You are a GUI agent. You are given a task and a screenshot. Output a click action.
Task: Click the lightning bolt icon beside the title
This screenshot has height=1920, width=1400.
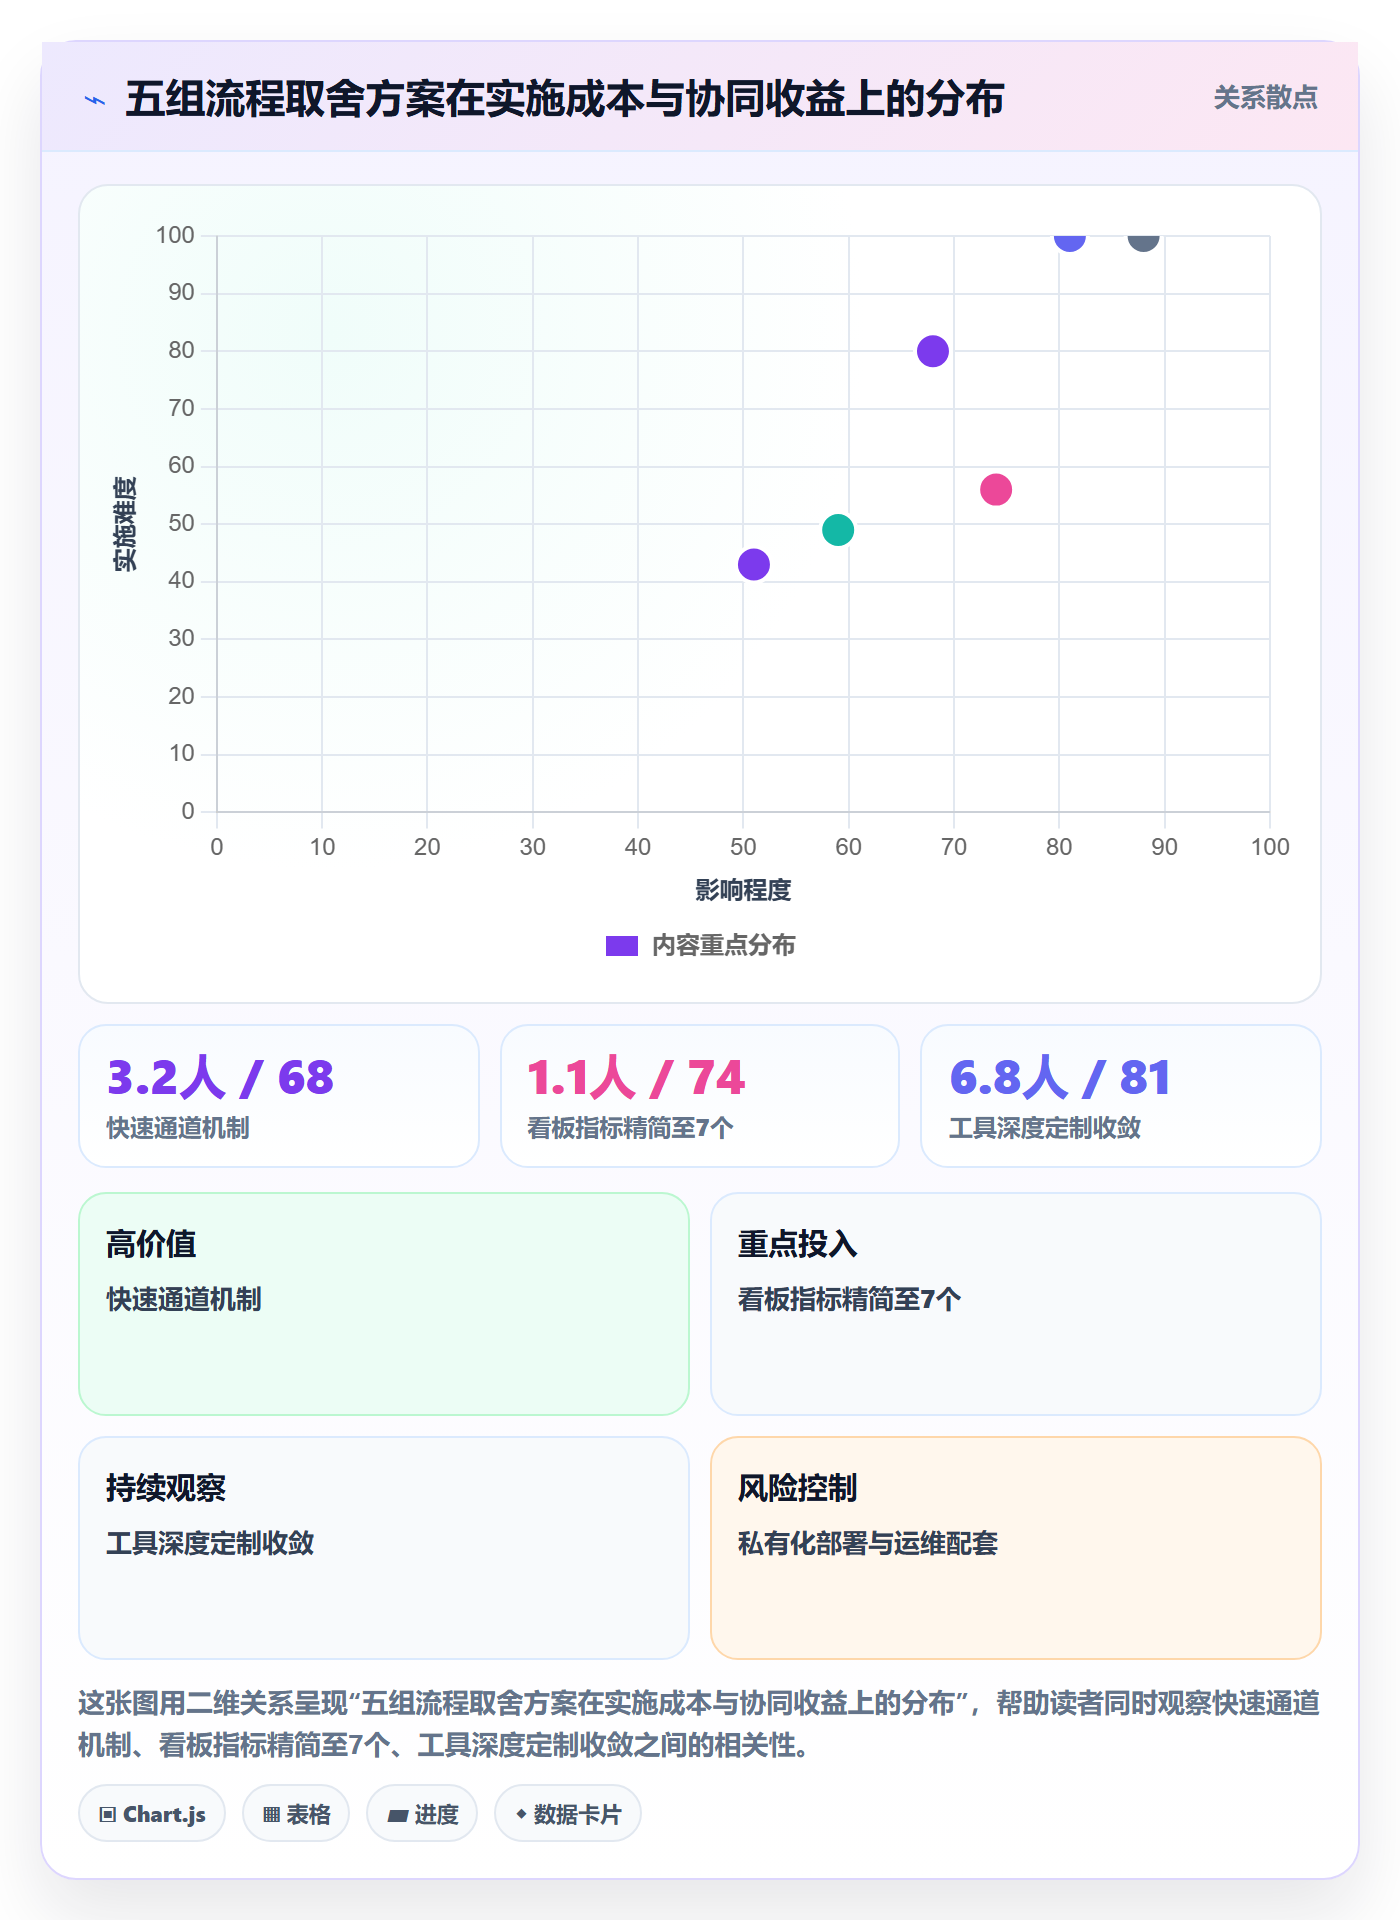tap(95, 100)
